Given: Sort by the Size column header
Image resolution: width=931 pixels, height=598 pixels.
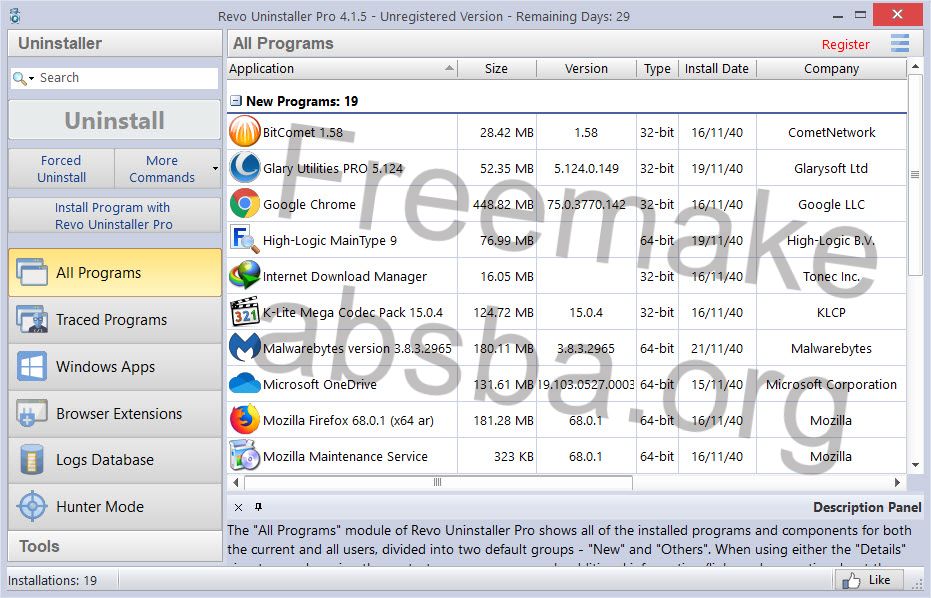Looking at the screenshot, I should (x=496, y=69).
